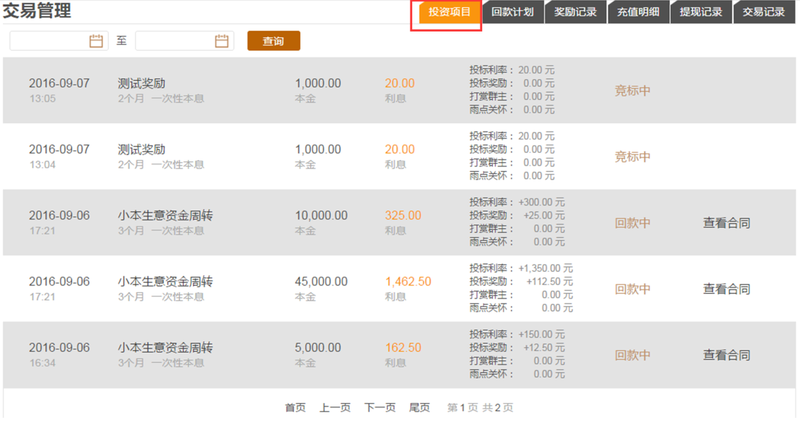Select the 提现记录 tab
This screenshot has height=423, width=800.
pyautogui.click(x=701, y=13)
